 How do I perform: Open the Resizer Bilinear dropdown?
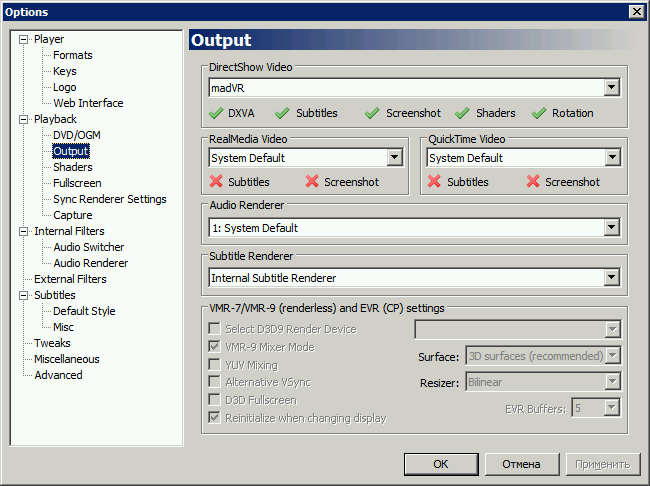coord(613,382)
